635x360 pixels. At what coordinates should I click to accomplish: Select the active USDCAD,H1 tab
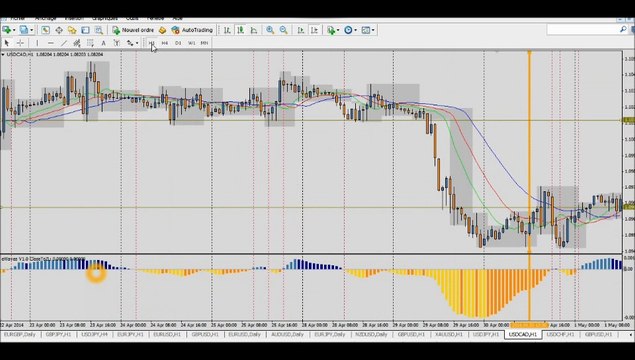pyautogui.click(x=523, y=334)
